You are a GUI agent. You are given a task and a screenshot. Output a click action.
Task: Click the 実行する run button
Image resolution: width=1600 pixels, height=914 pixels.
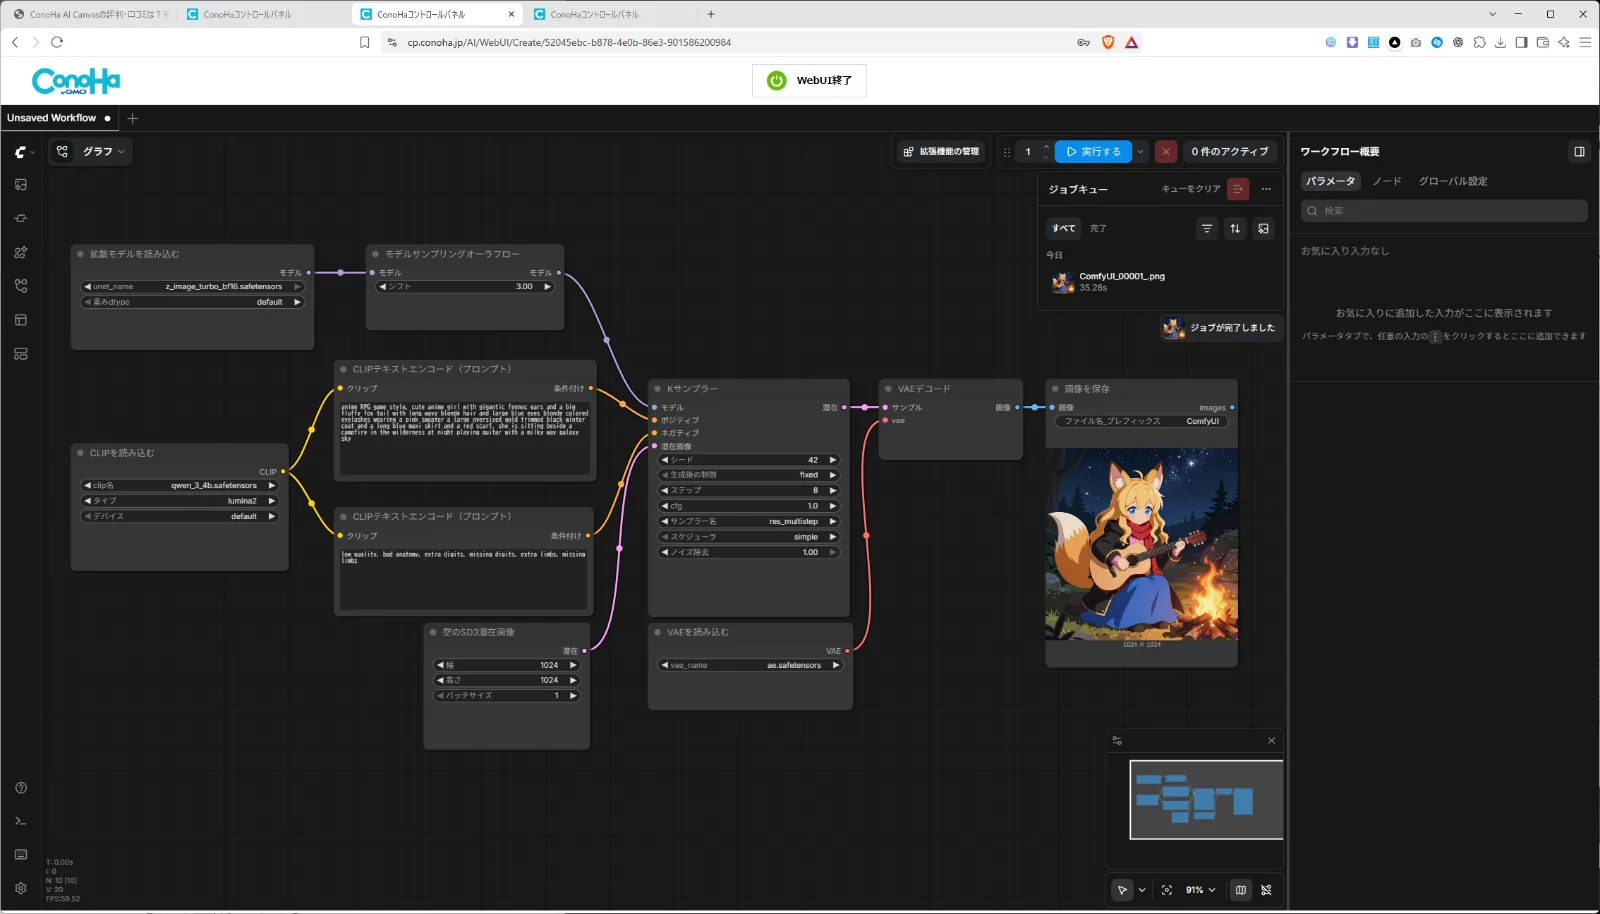click(1093, 152)
